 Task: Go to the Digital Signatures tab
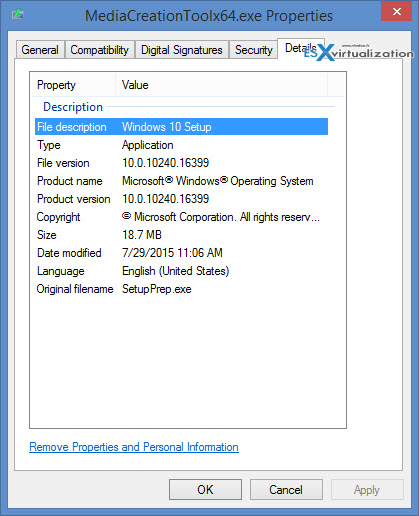click(182, 50)
